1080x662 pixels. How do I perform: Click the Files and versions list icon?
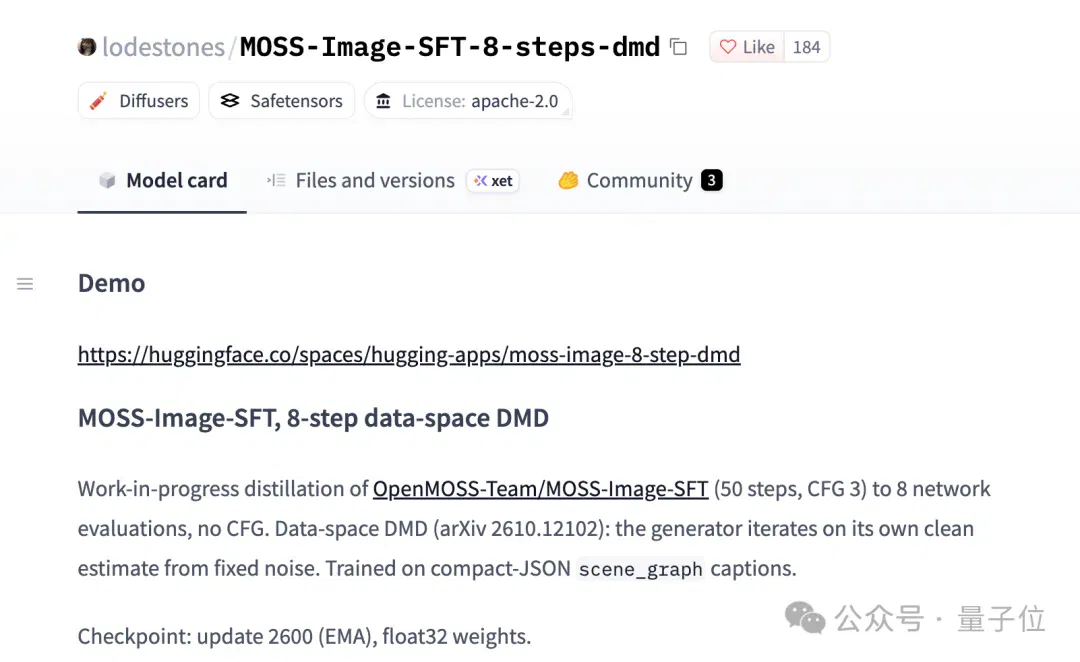click(276, 180)
